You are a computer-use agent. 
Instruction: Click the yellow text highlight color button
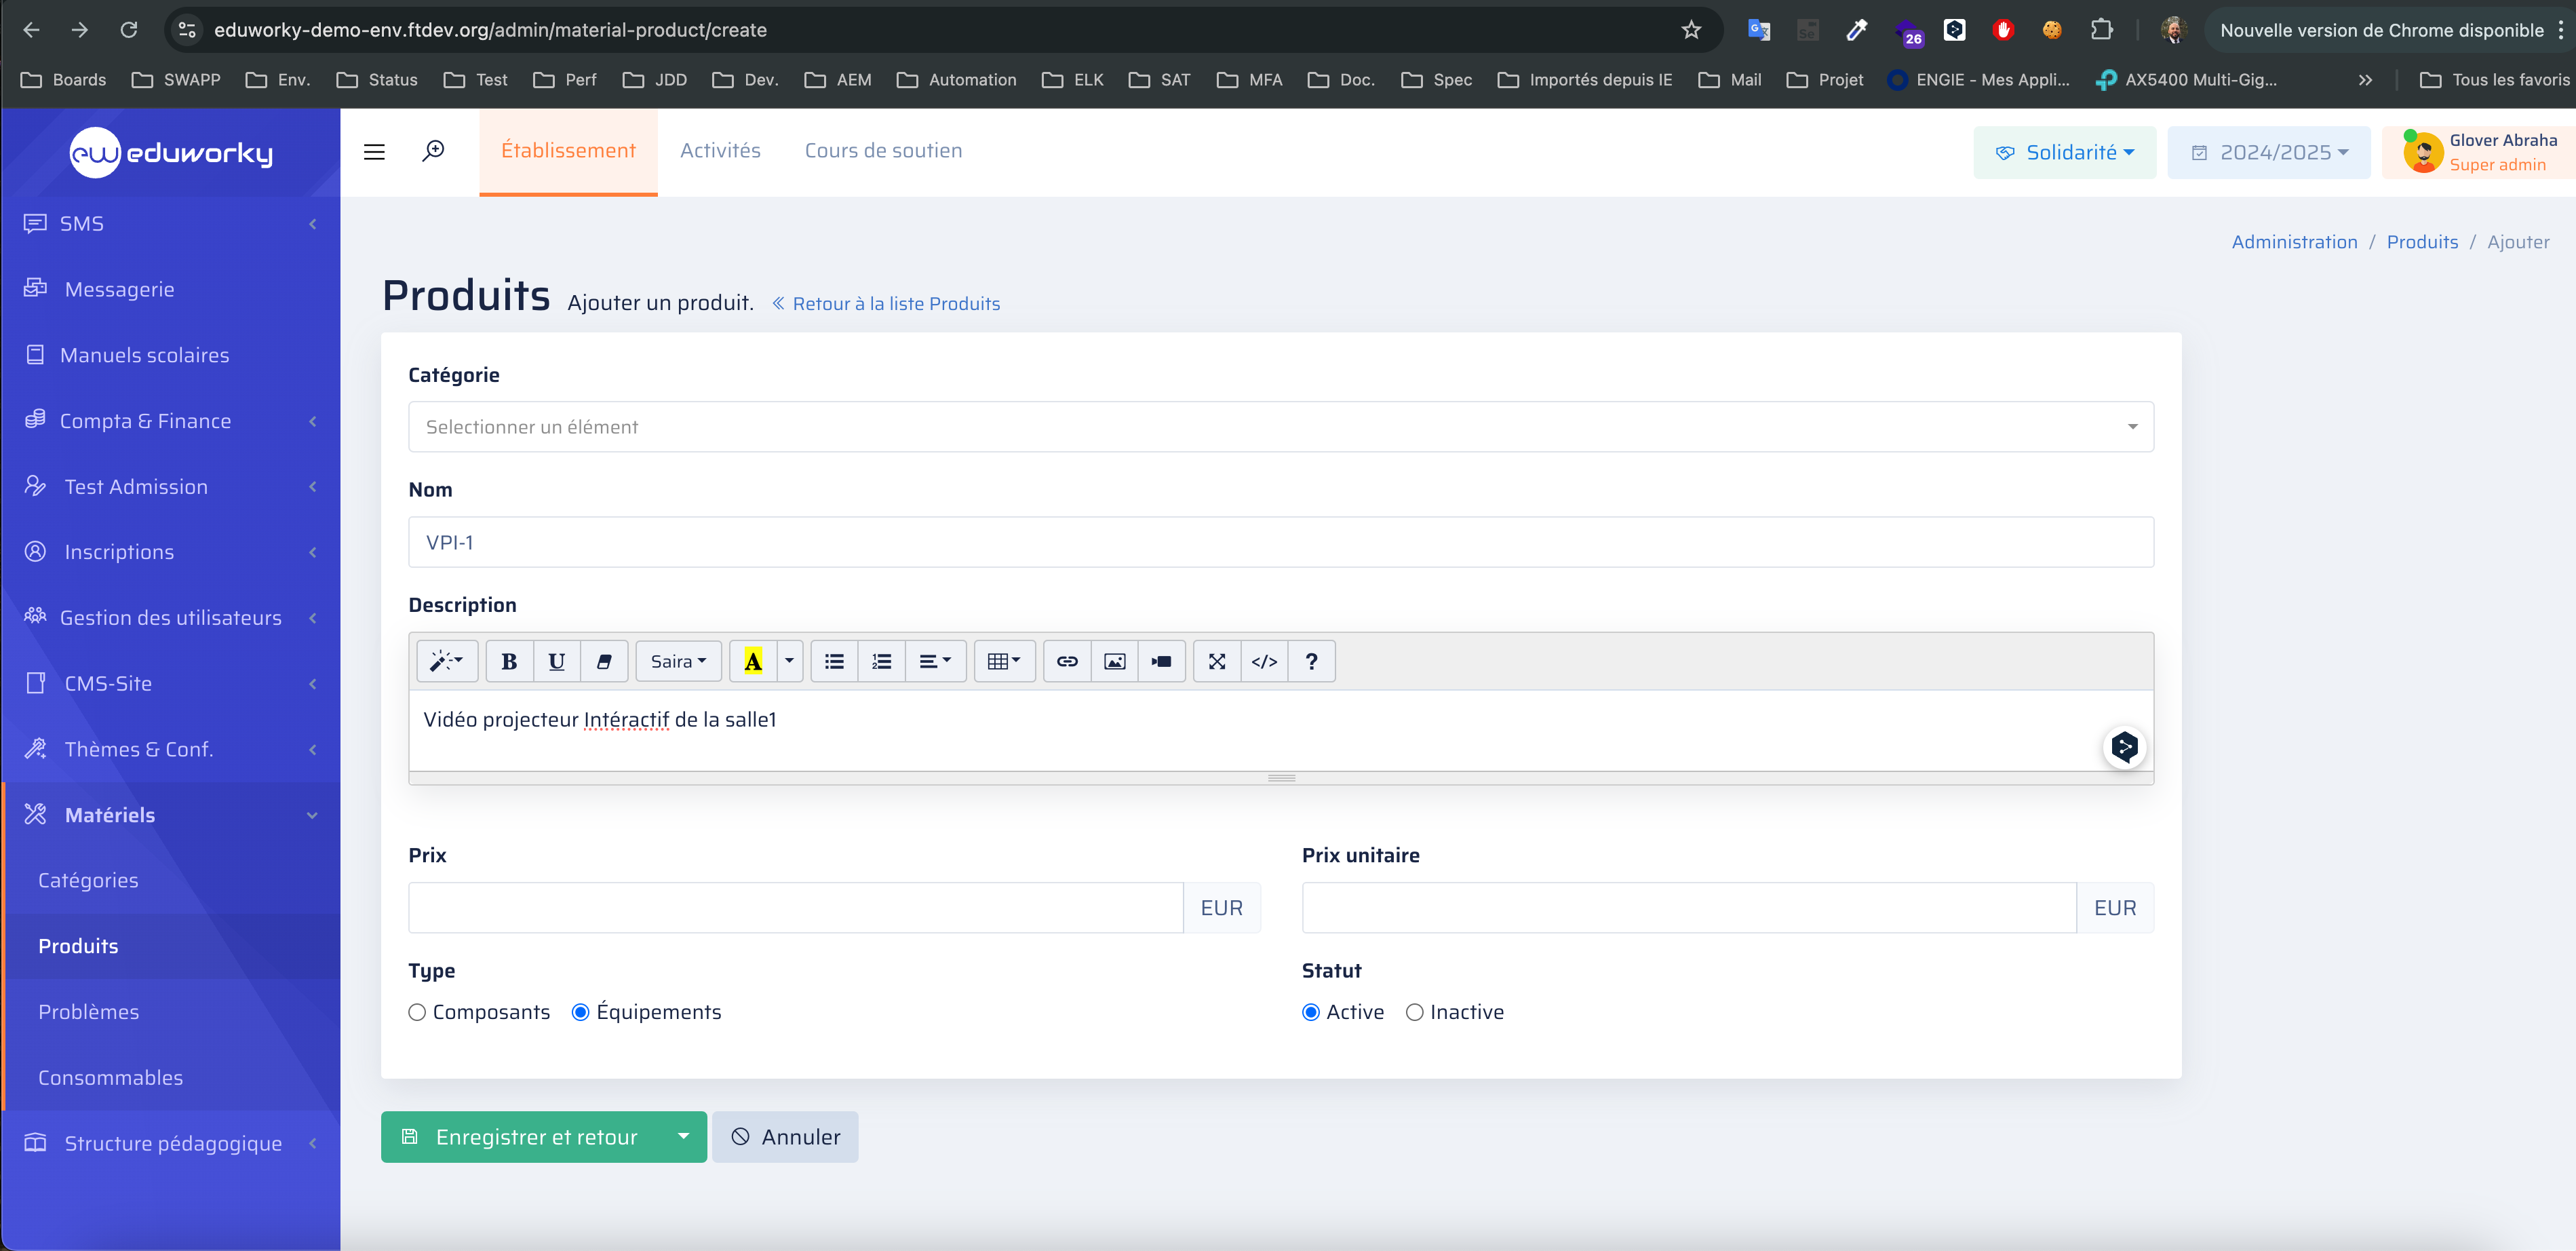(753, 661)
